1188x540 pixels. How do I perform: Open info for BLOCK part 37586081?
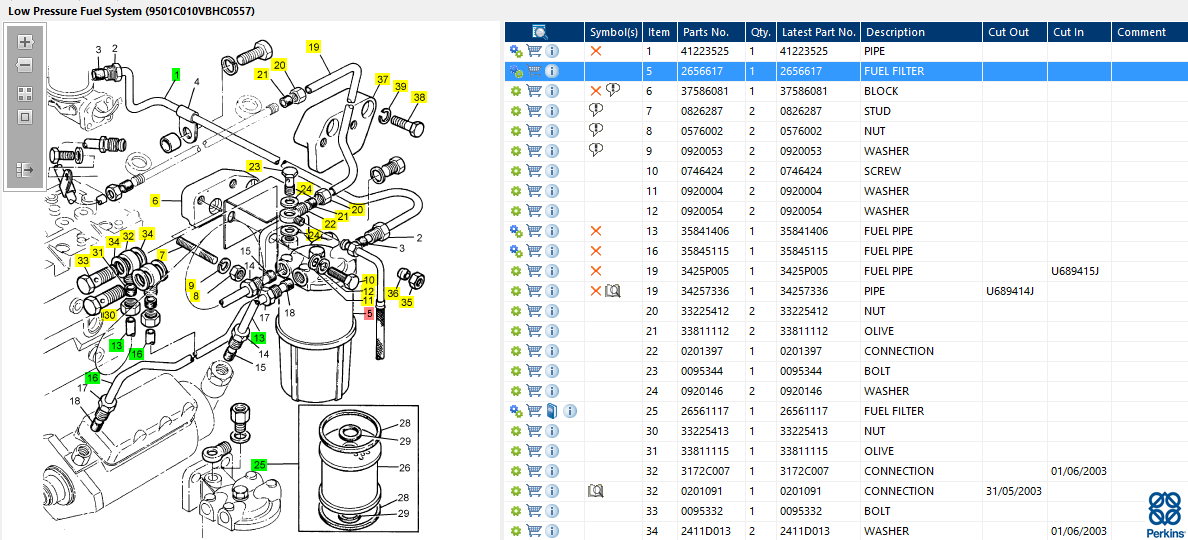click(552, 91)
